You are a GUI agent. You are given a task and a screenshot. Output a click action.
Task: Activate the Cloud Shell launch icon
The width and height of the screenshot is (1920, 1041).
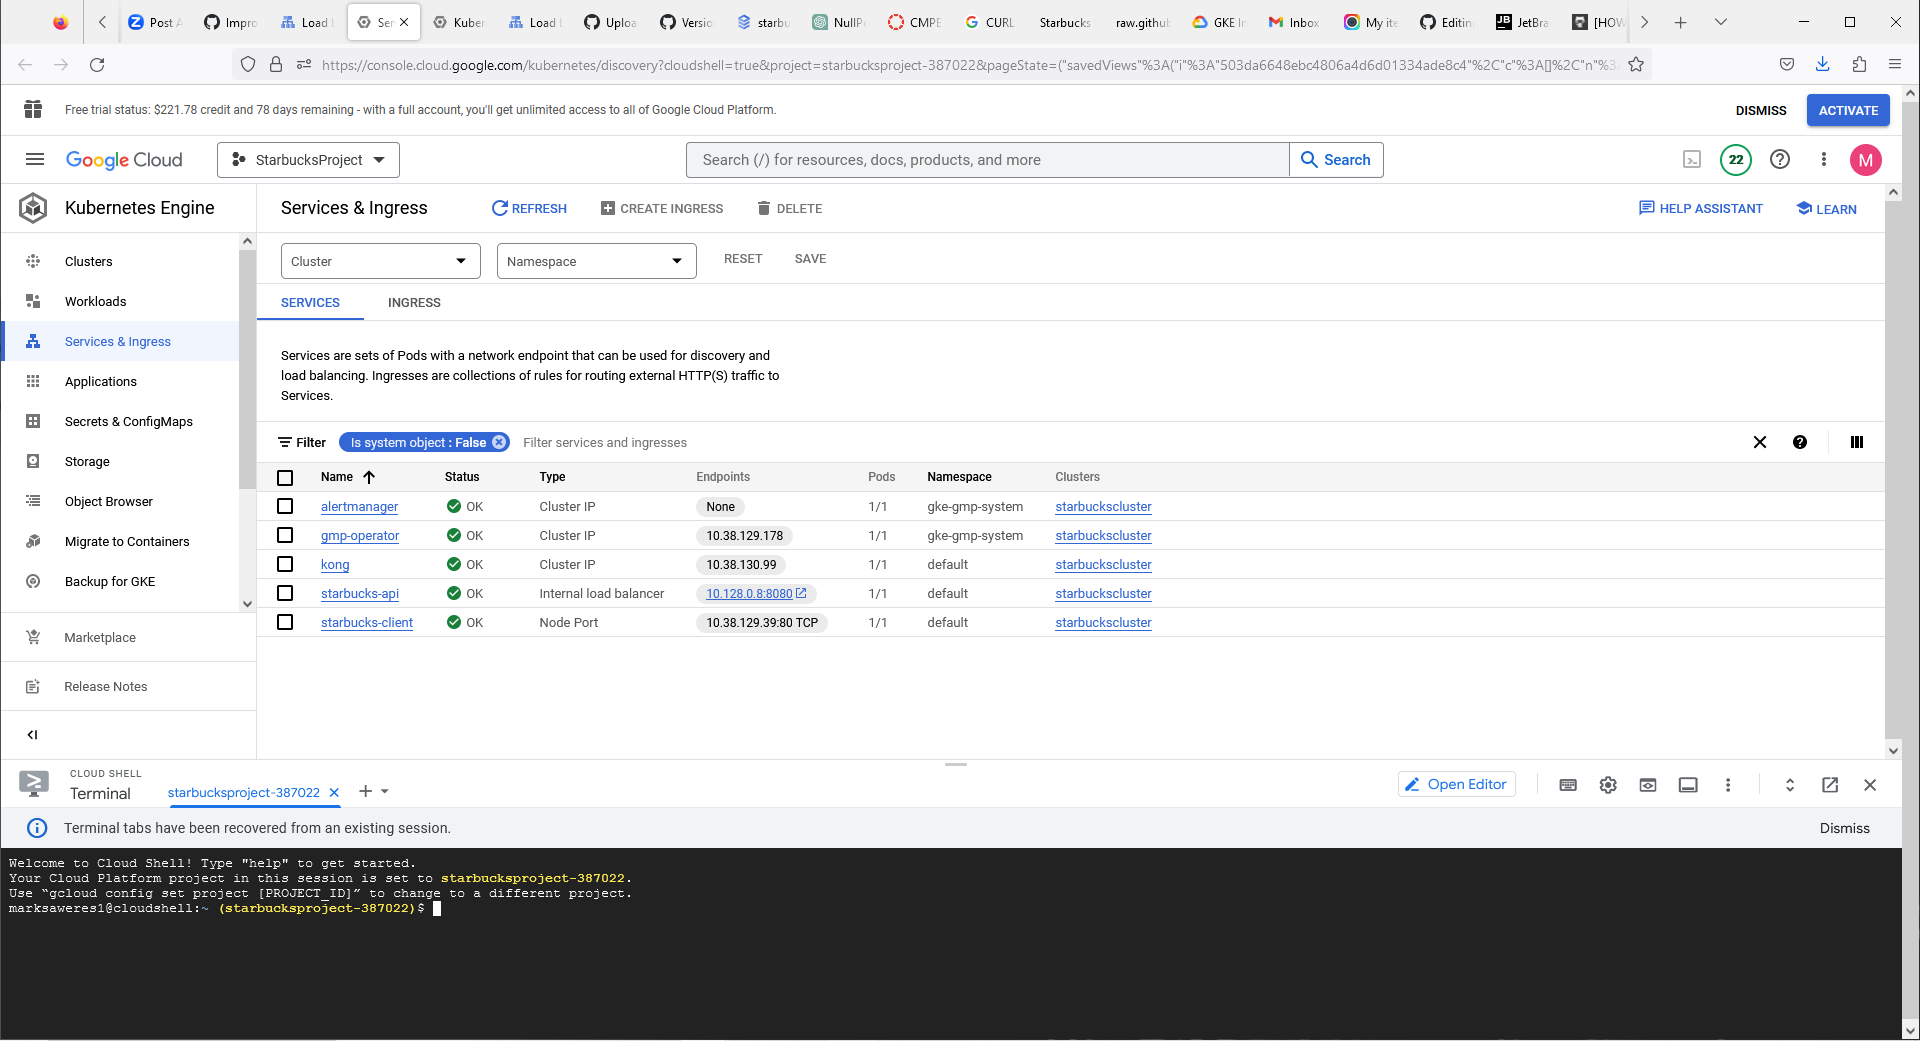[1691, 159]
